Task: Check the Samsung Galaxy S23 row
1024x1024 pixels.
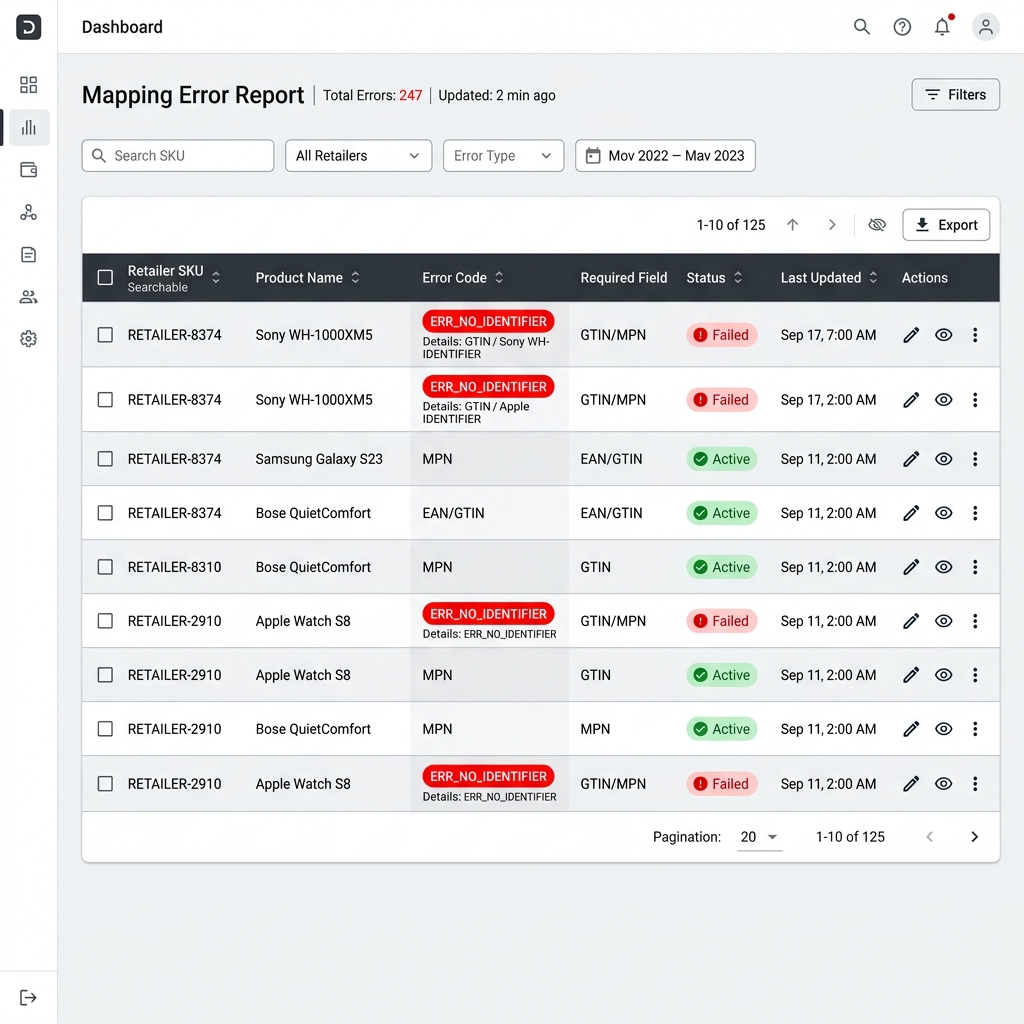Action: coord(105,459)
